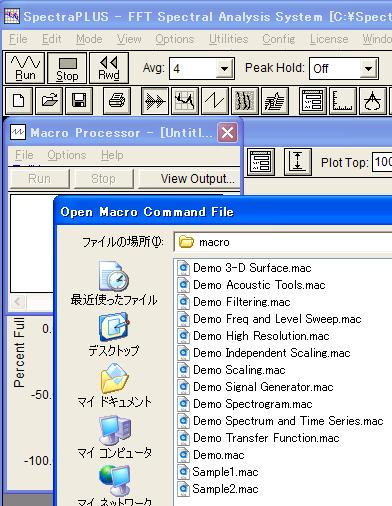Viewport: 392px width, 506px height.
Task: Open Macro Processor Options menu
Action: (x=67, y=155)
